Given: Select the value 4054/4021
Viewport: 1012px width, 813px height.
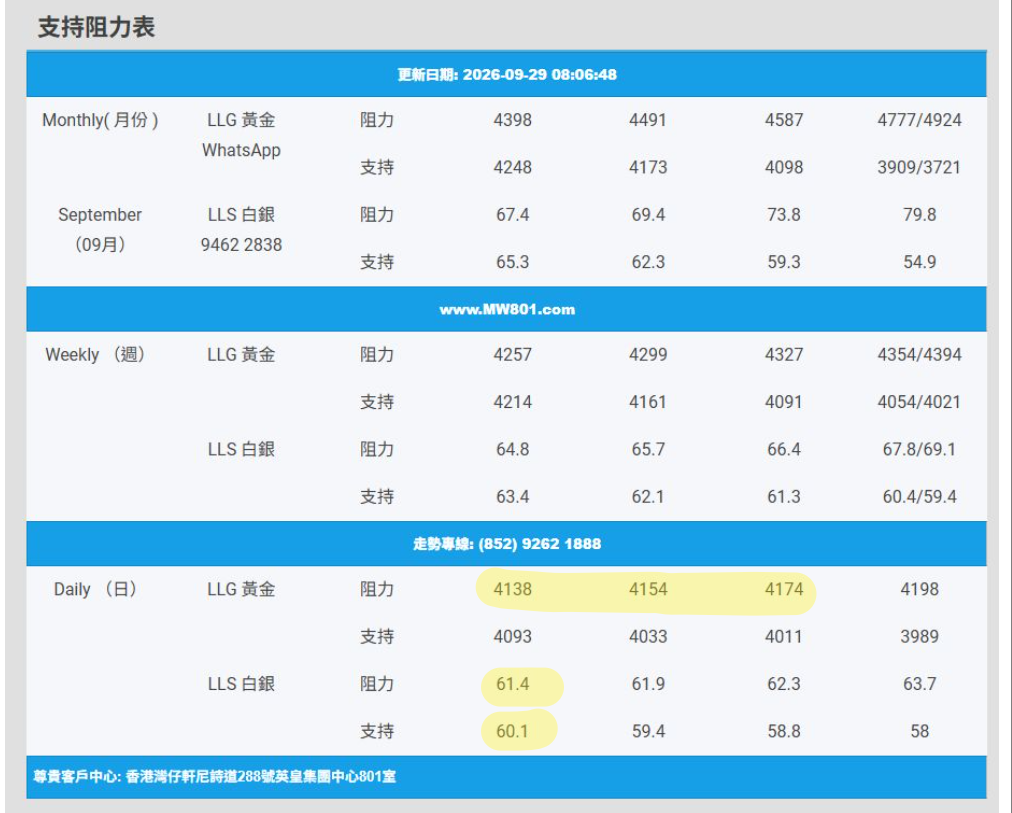Looking at the screenshot, I should point(919,403).
